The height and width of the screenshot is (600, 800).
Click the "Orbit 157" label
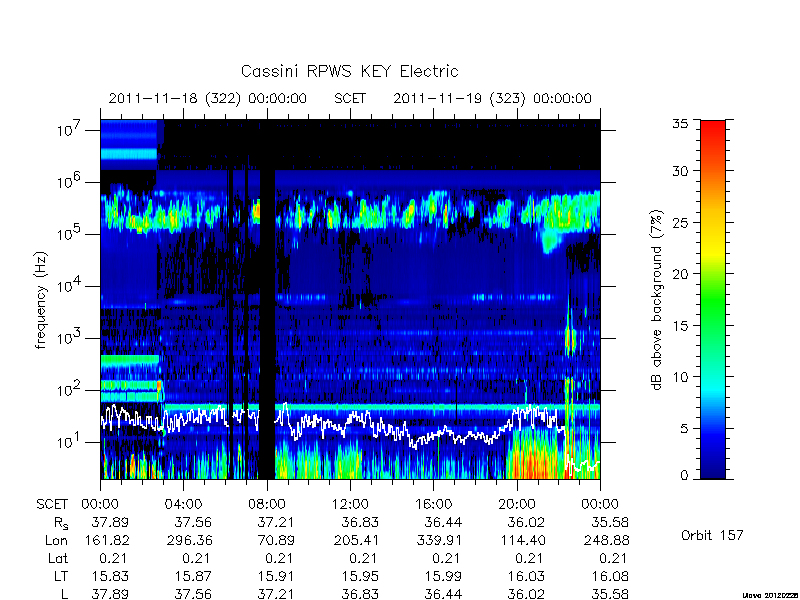tap(712, 535)
